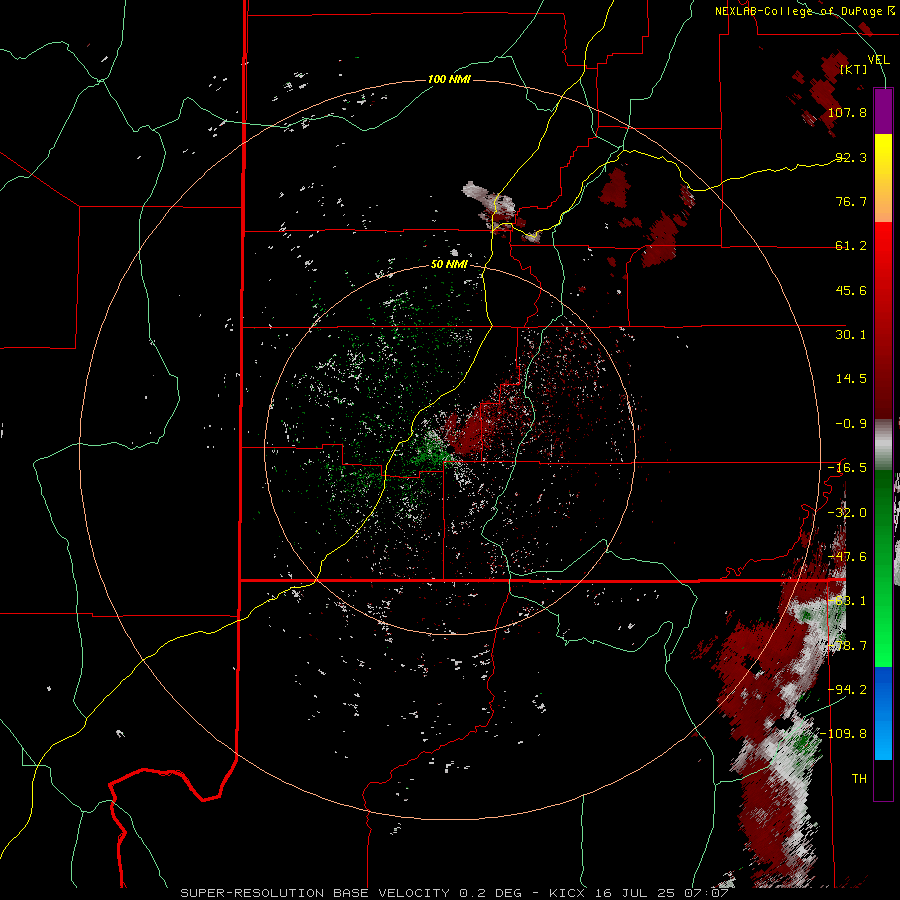Image resolution: width=900 pixels, height=900 pixels.
Task: Click the 92.3 velocity scale value
Action: point(851,157)
